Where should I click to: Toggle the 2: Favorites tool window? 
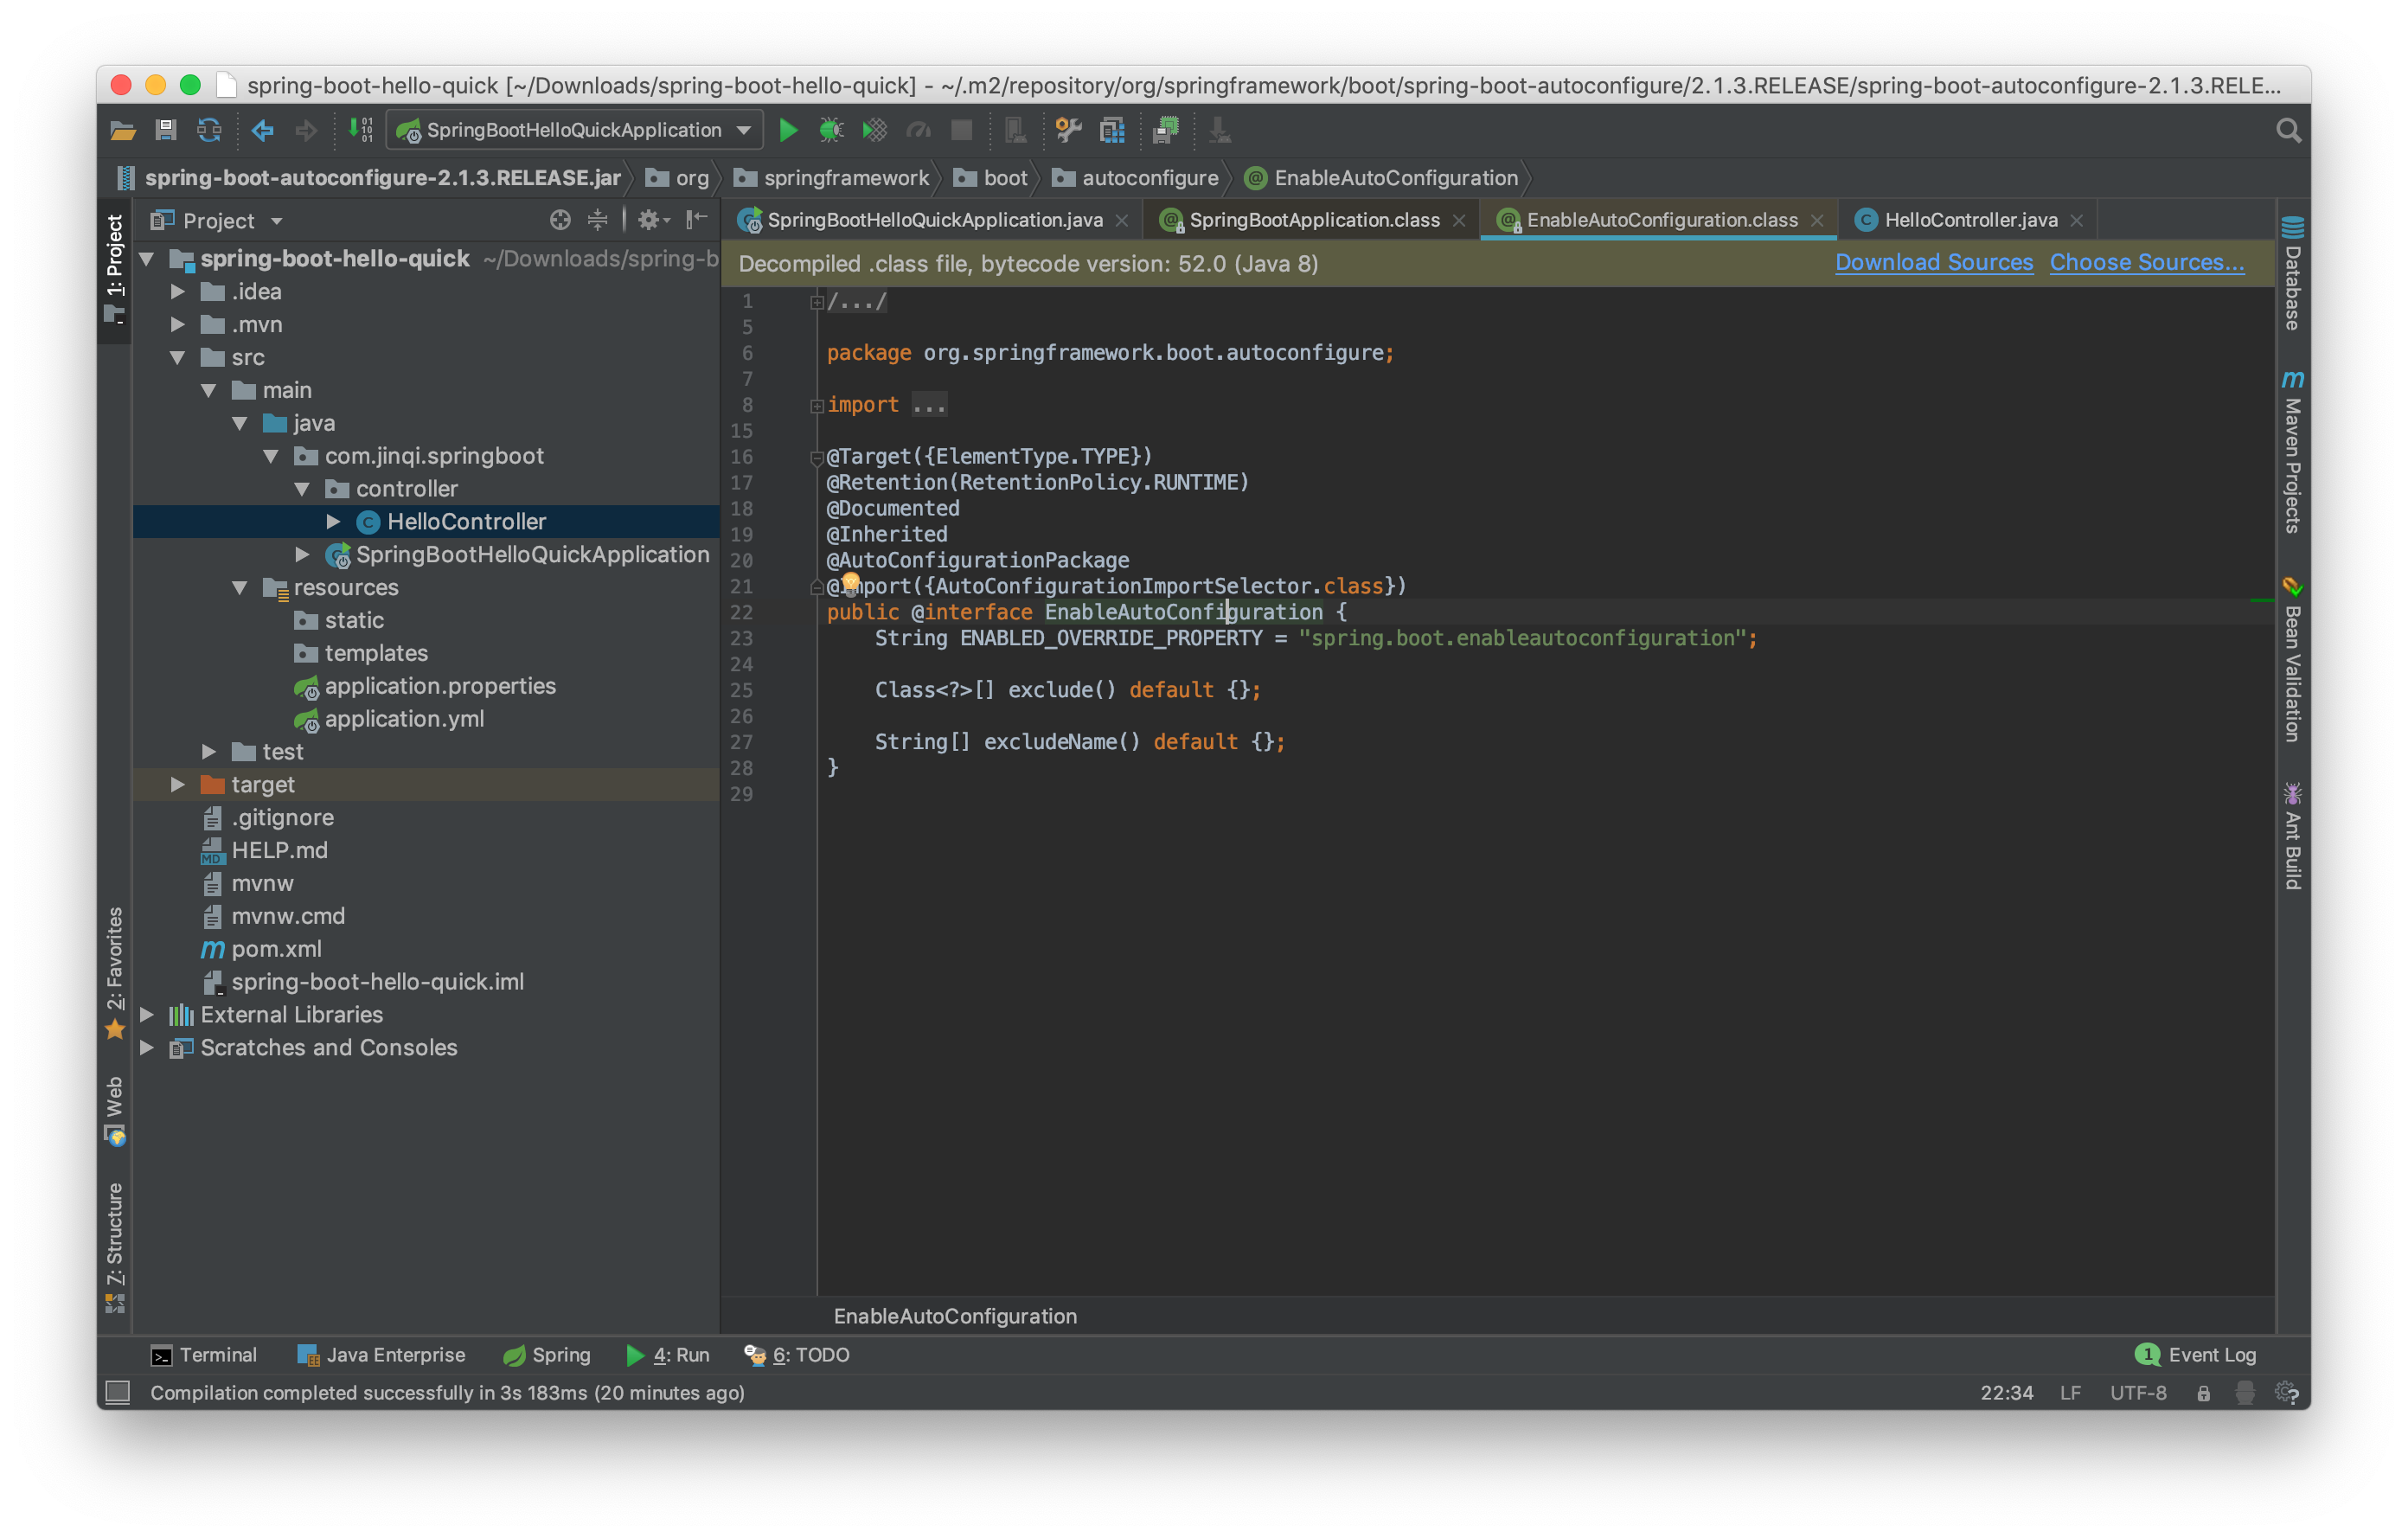[x=115, y=973]
